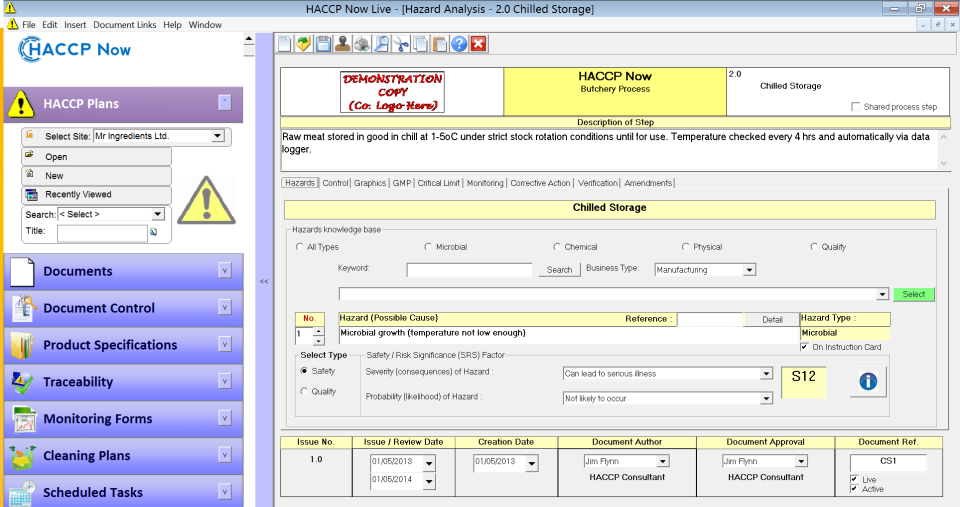Click the Paste clipboard icon
Viewport: 960px width, 507px height.
tap(440, 44)
